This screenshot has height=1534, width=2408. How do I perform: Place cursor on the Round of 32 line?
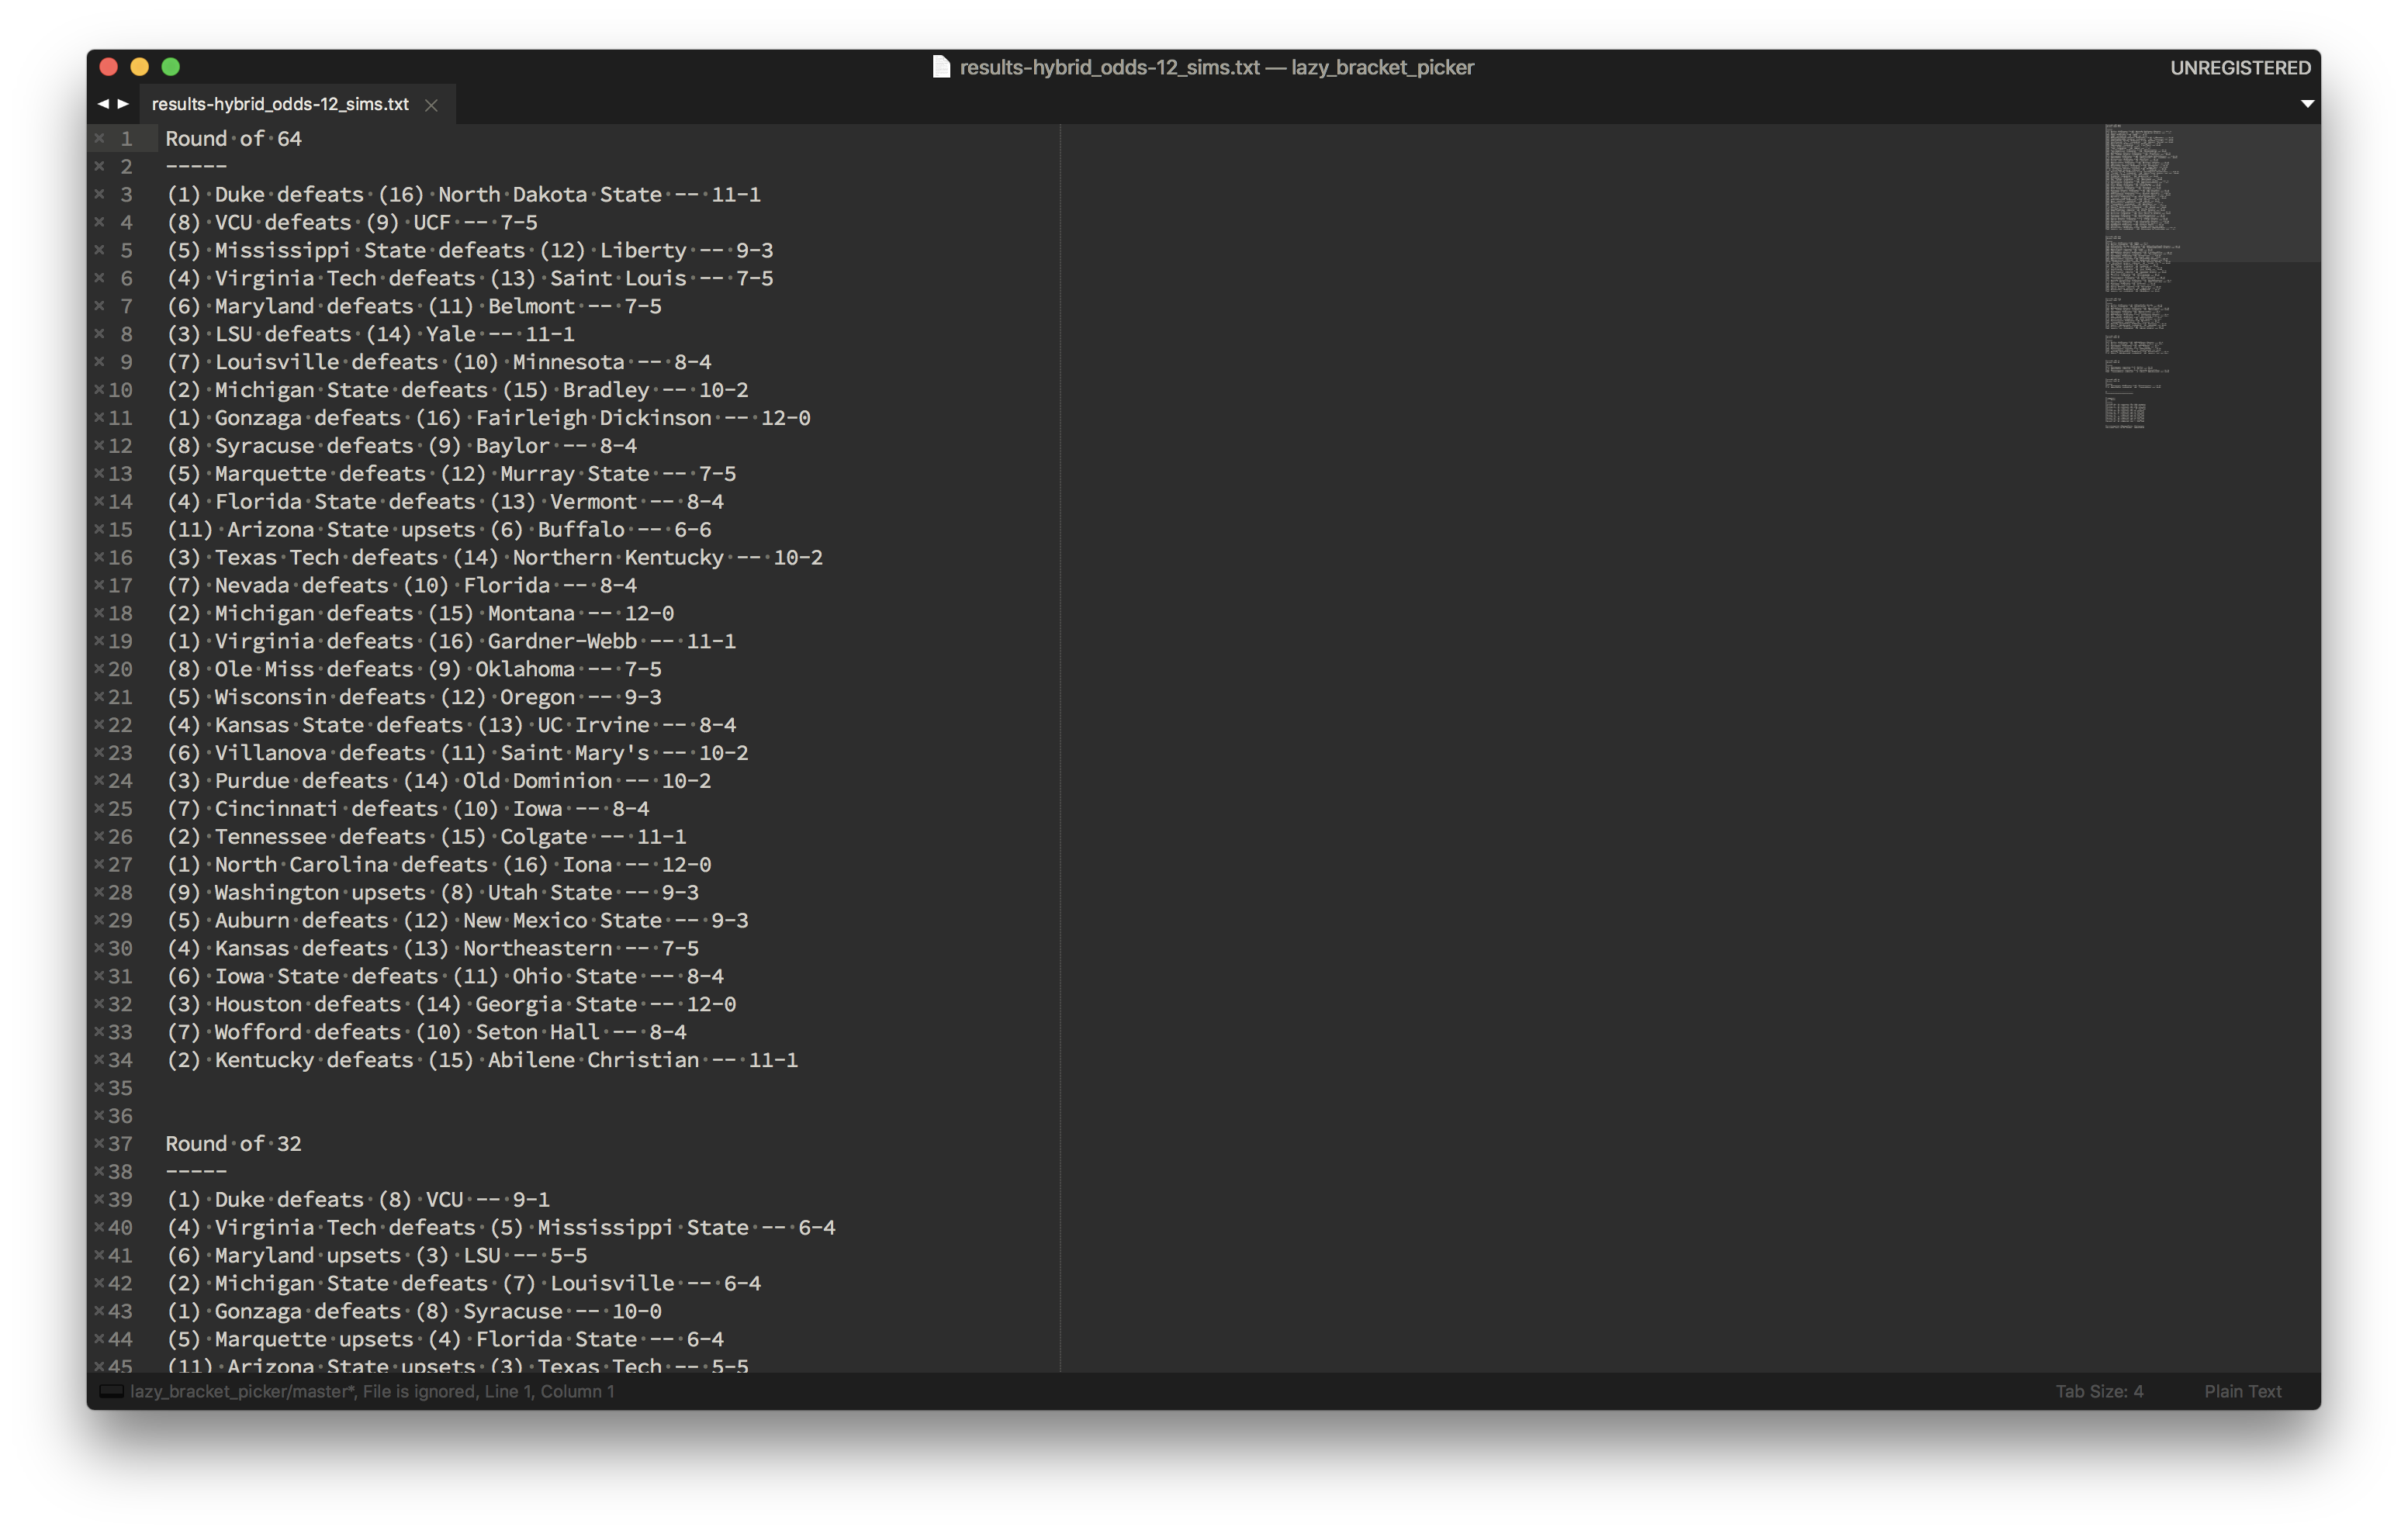point(233,1143)
